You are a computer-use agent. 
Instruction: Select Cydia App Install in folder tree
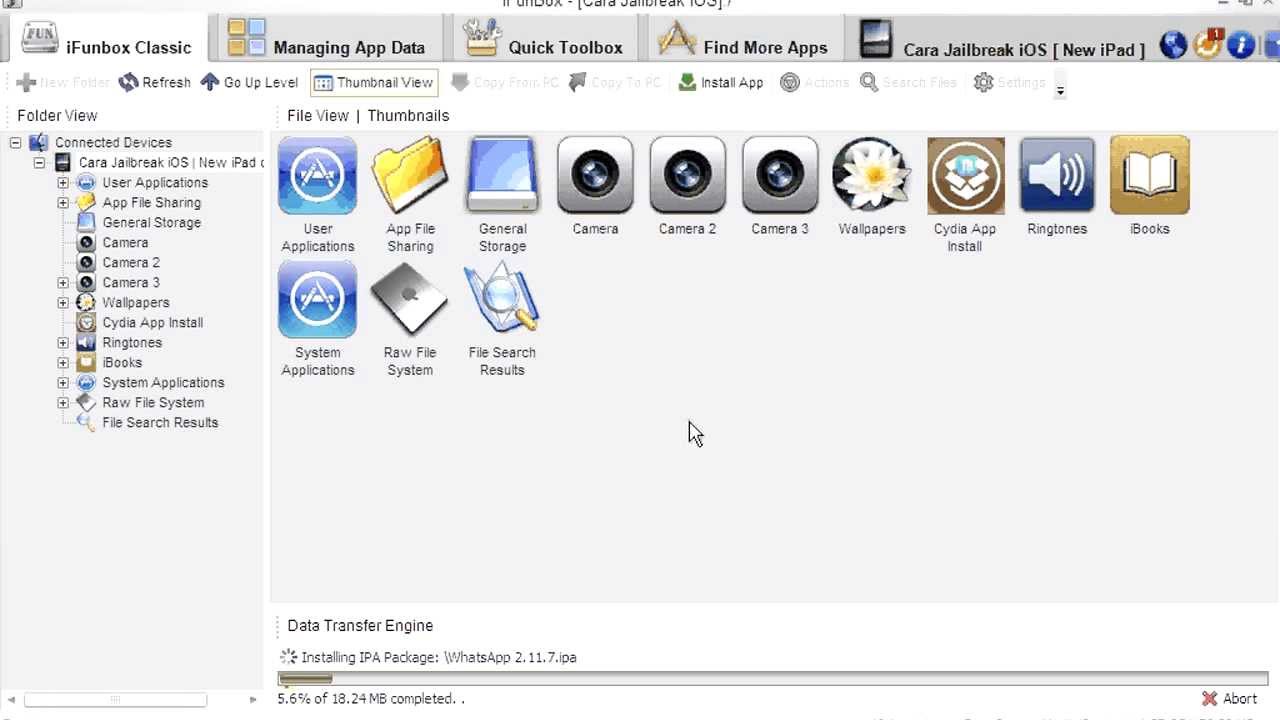pos(152,322)
